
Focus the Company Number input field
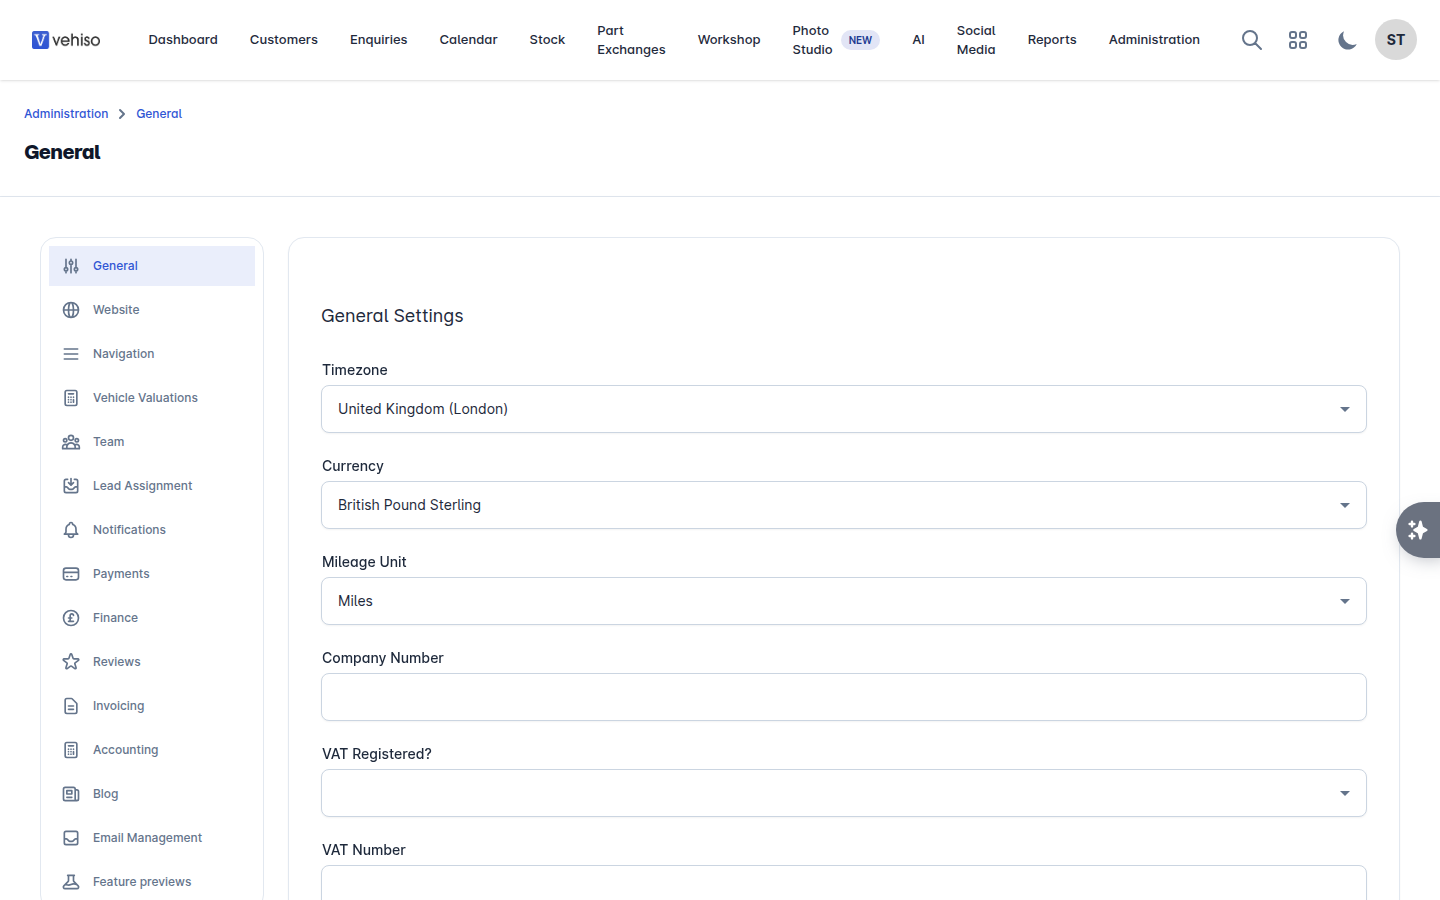pos(844,697)
